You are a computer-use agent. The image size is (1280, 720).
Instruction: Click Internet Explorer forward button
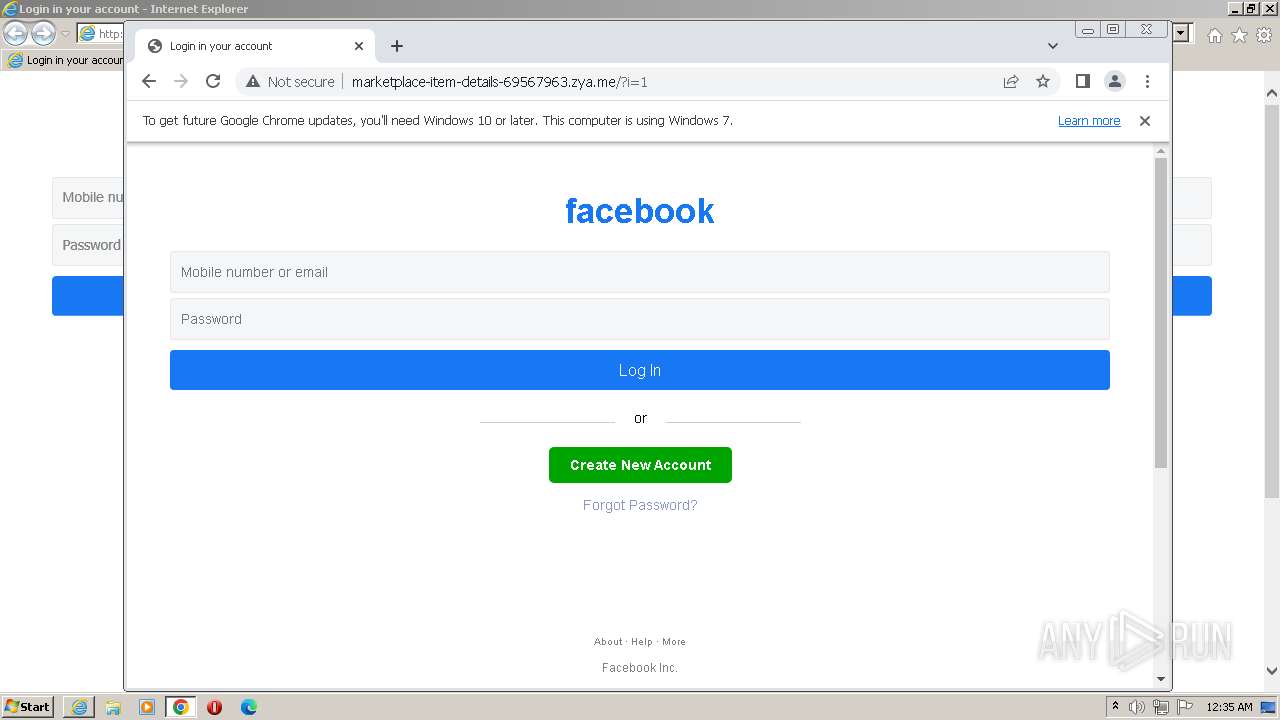click(42, 34)
